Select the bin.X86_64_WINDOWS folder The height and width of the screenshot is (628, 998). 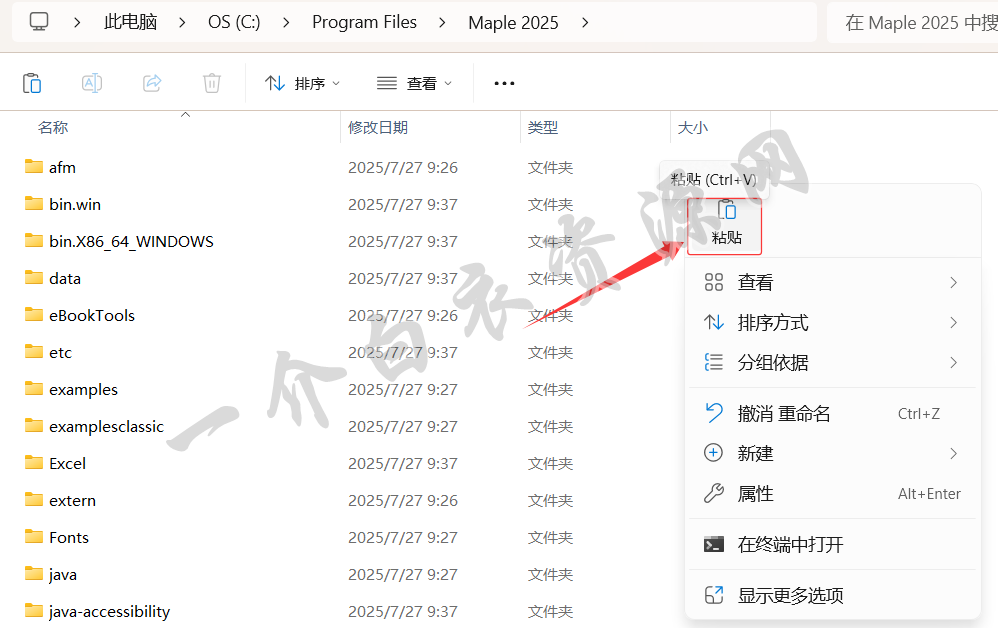pyautogui.click(x=131, y=242)
